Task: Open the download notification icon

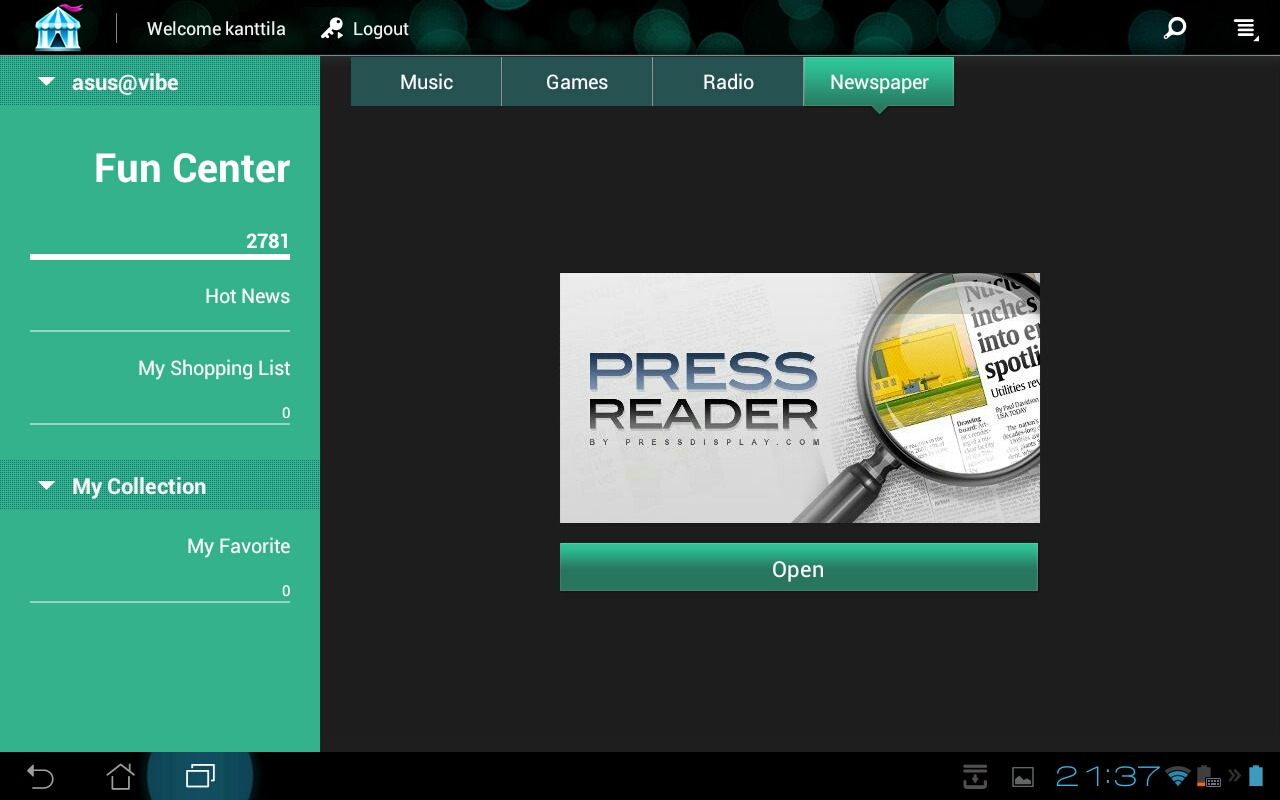Action: 975,776
